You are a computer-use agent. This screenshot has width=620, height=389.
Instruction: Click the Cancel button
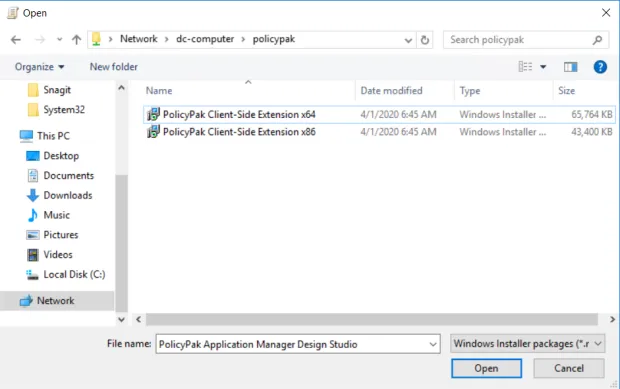tap(569, 368)
